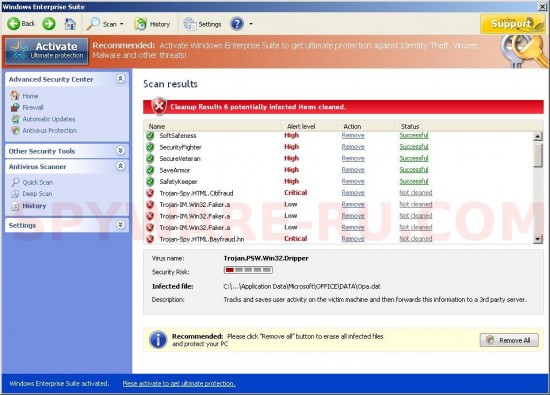Open the Scan dropdown arrow
Image resolution: width=550 pixels, height=395 pixels.
122,24
